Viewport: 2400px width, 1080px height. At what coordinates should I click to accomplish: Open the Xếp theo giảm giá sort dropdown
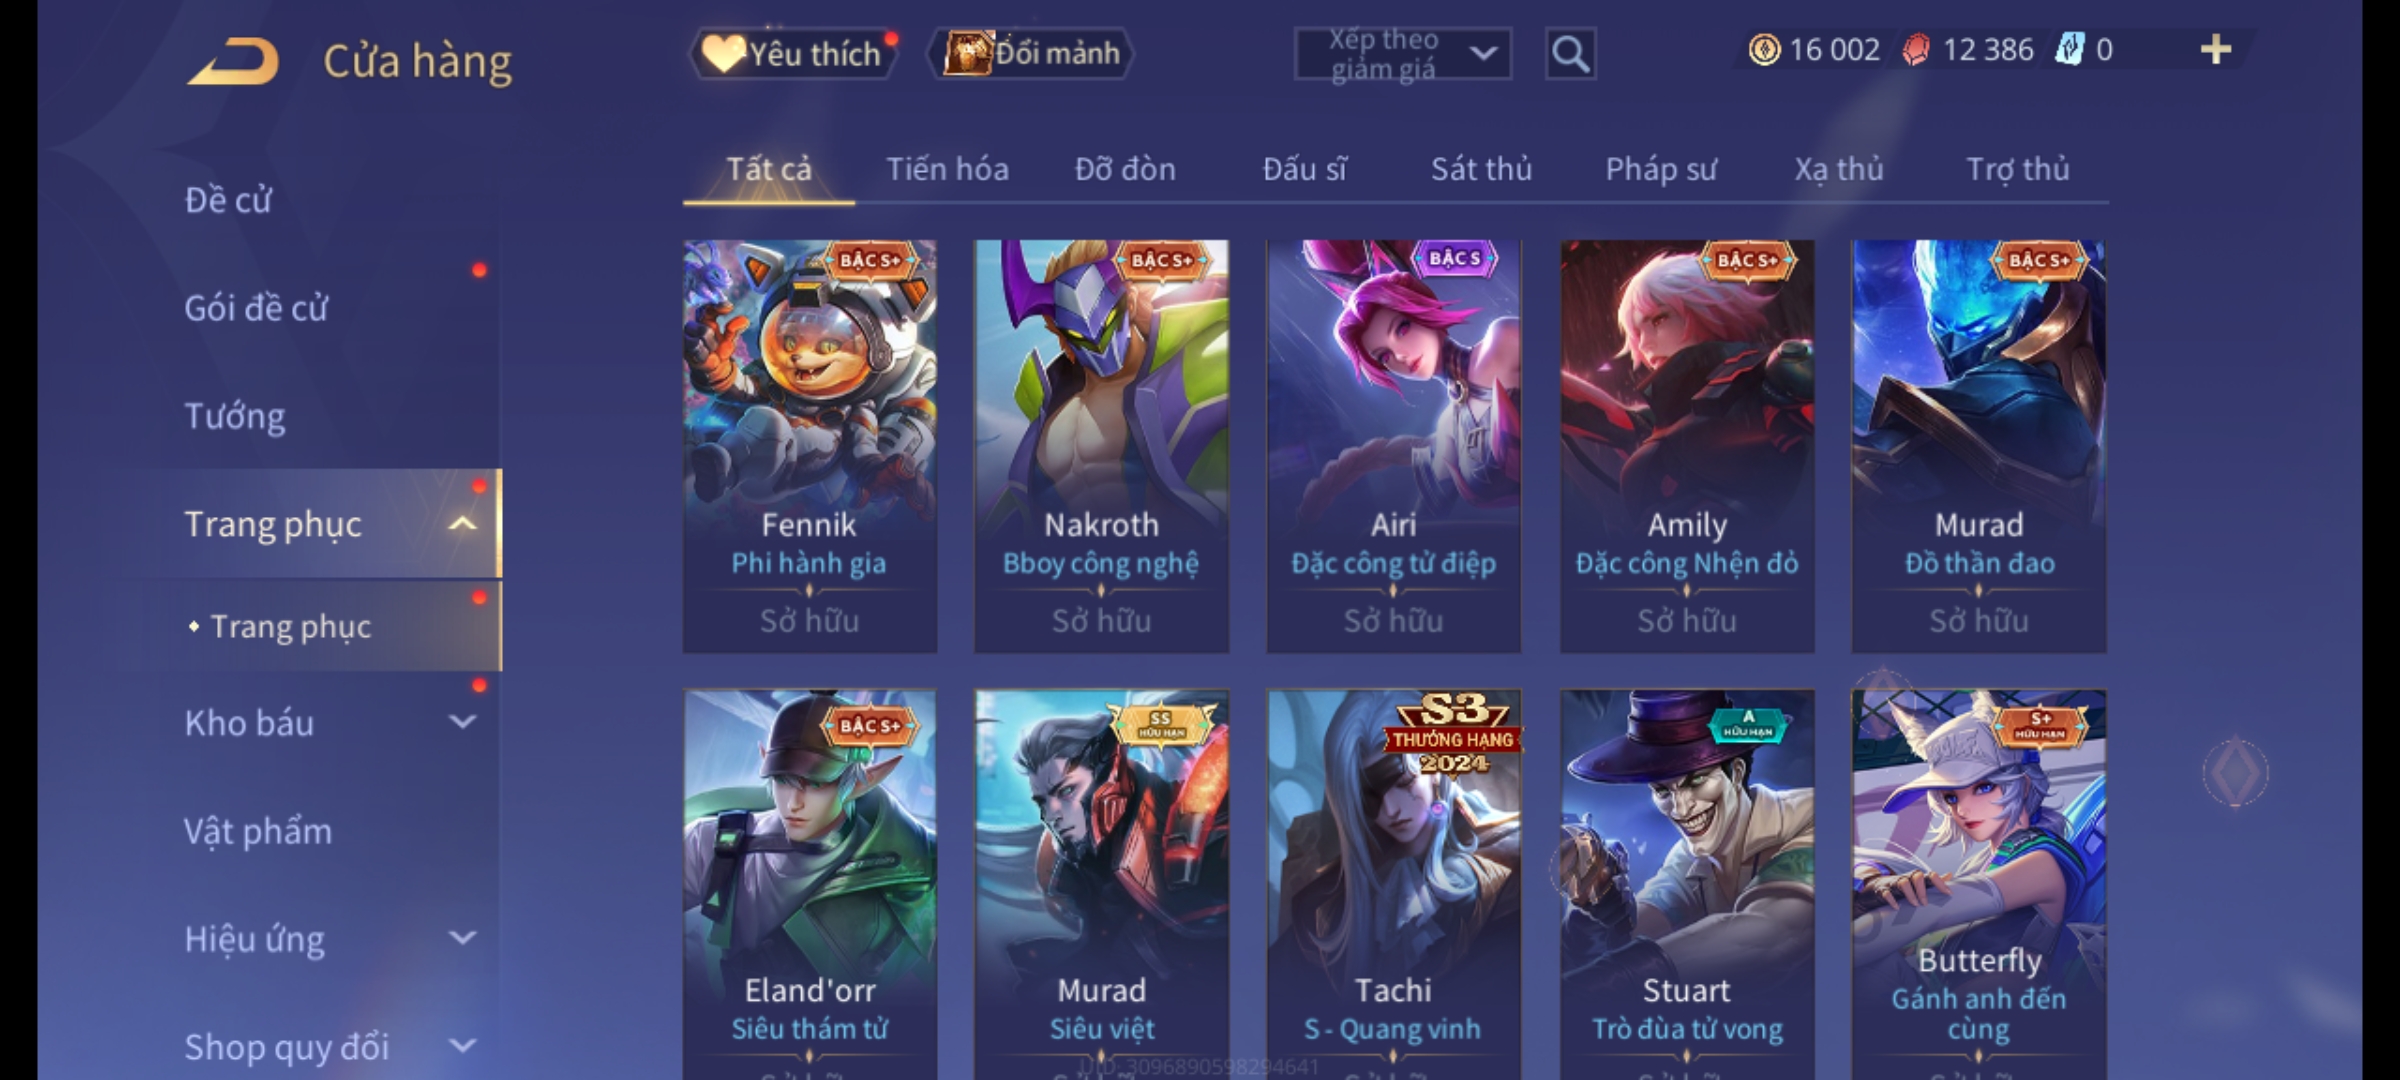pyautogui.click(x=1402, y=54)
